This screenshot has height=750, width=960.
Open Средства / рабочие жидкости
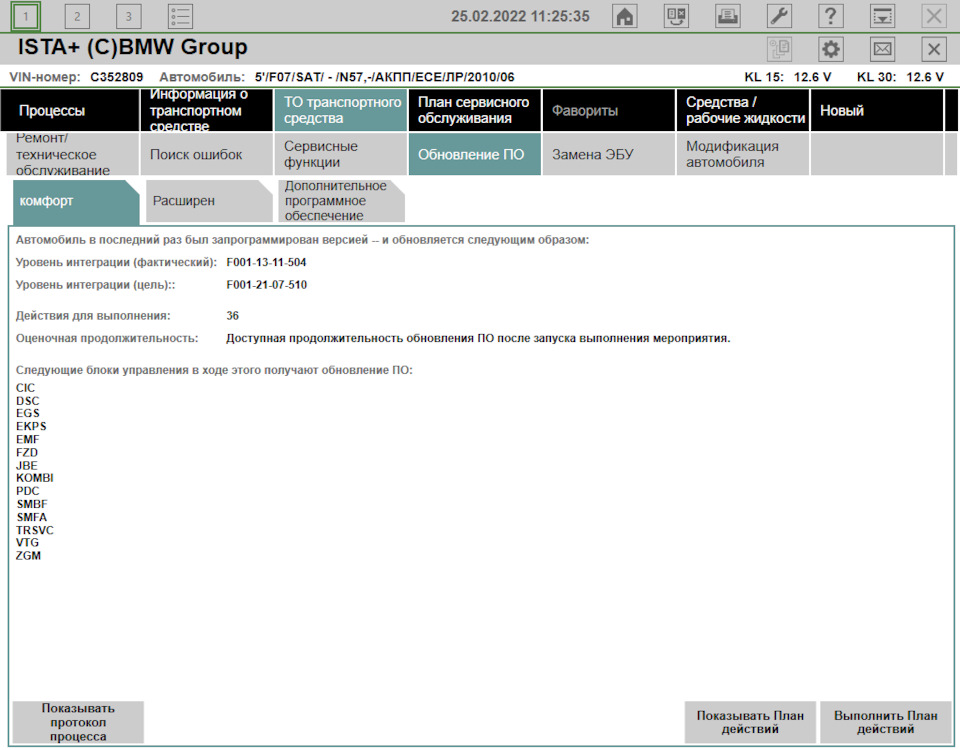(743, 110)
